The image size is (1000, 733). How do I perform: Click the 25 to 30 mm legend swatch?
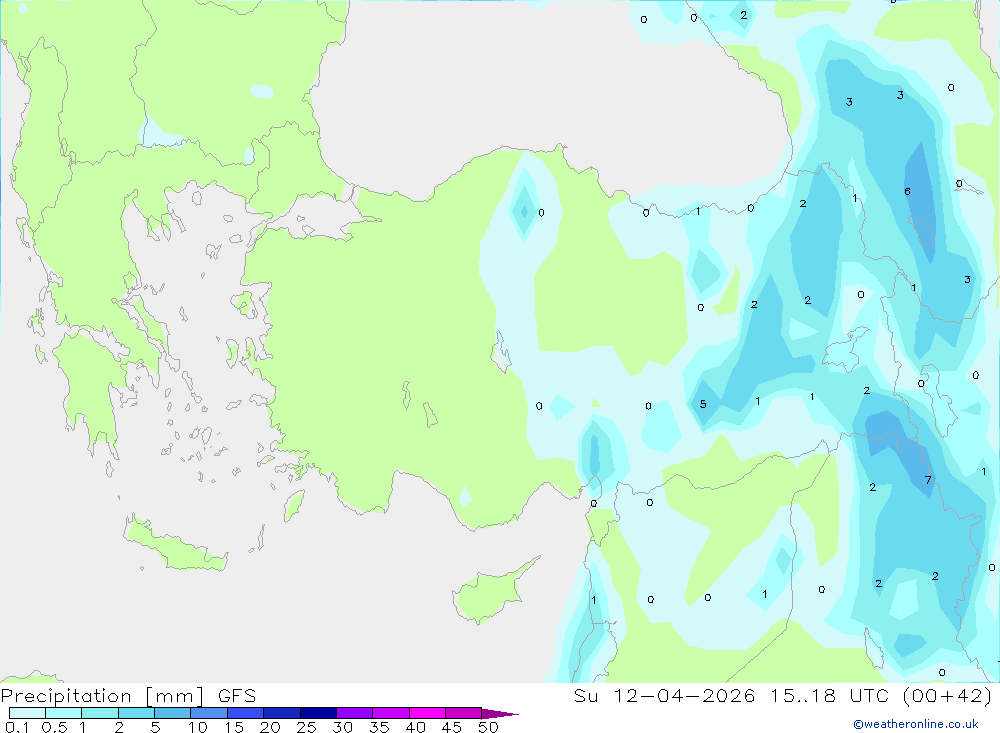tap(318, 713)
